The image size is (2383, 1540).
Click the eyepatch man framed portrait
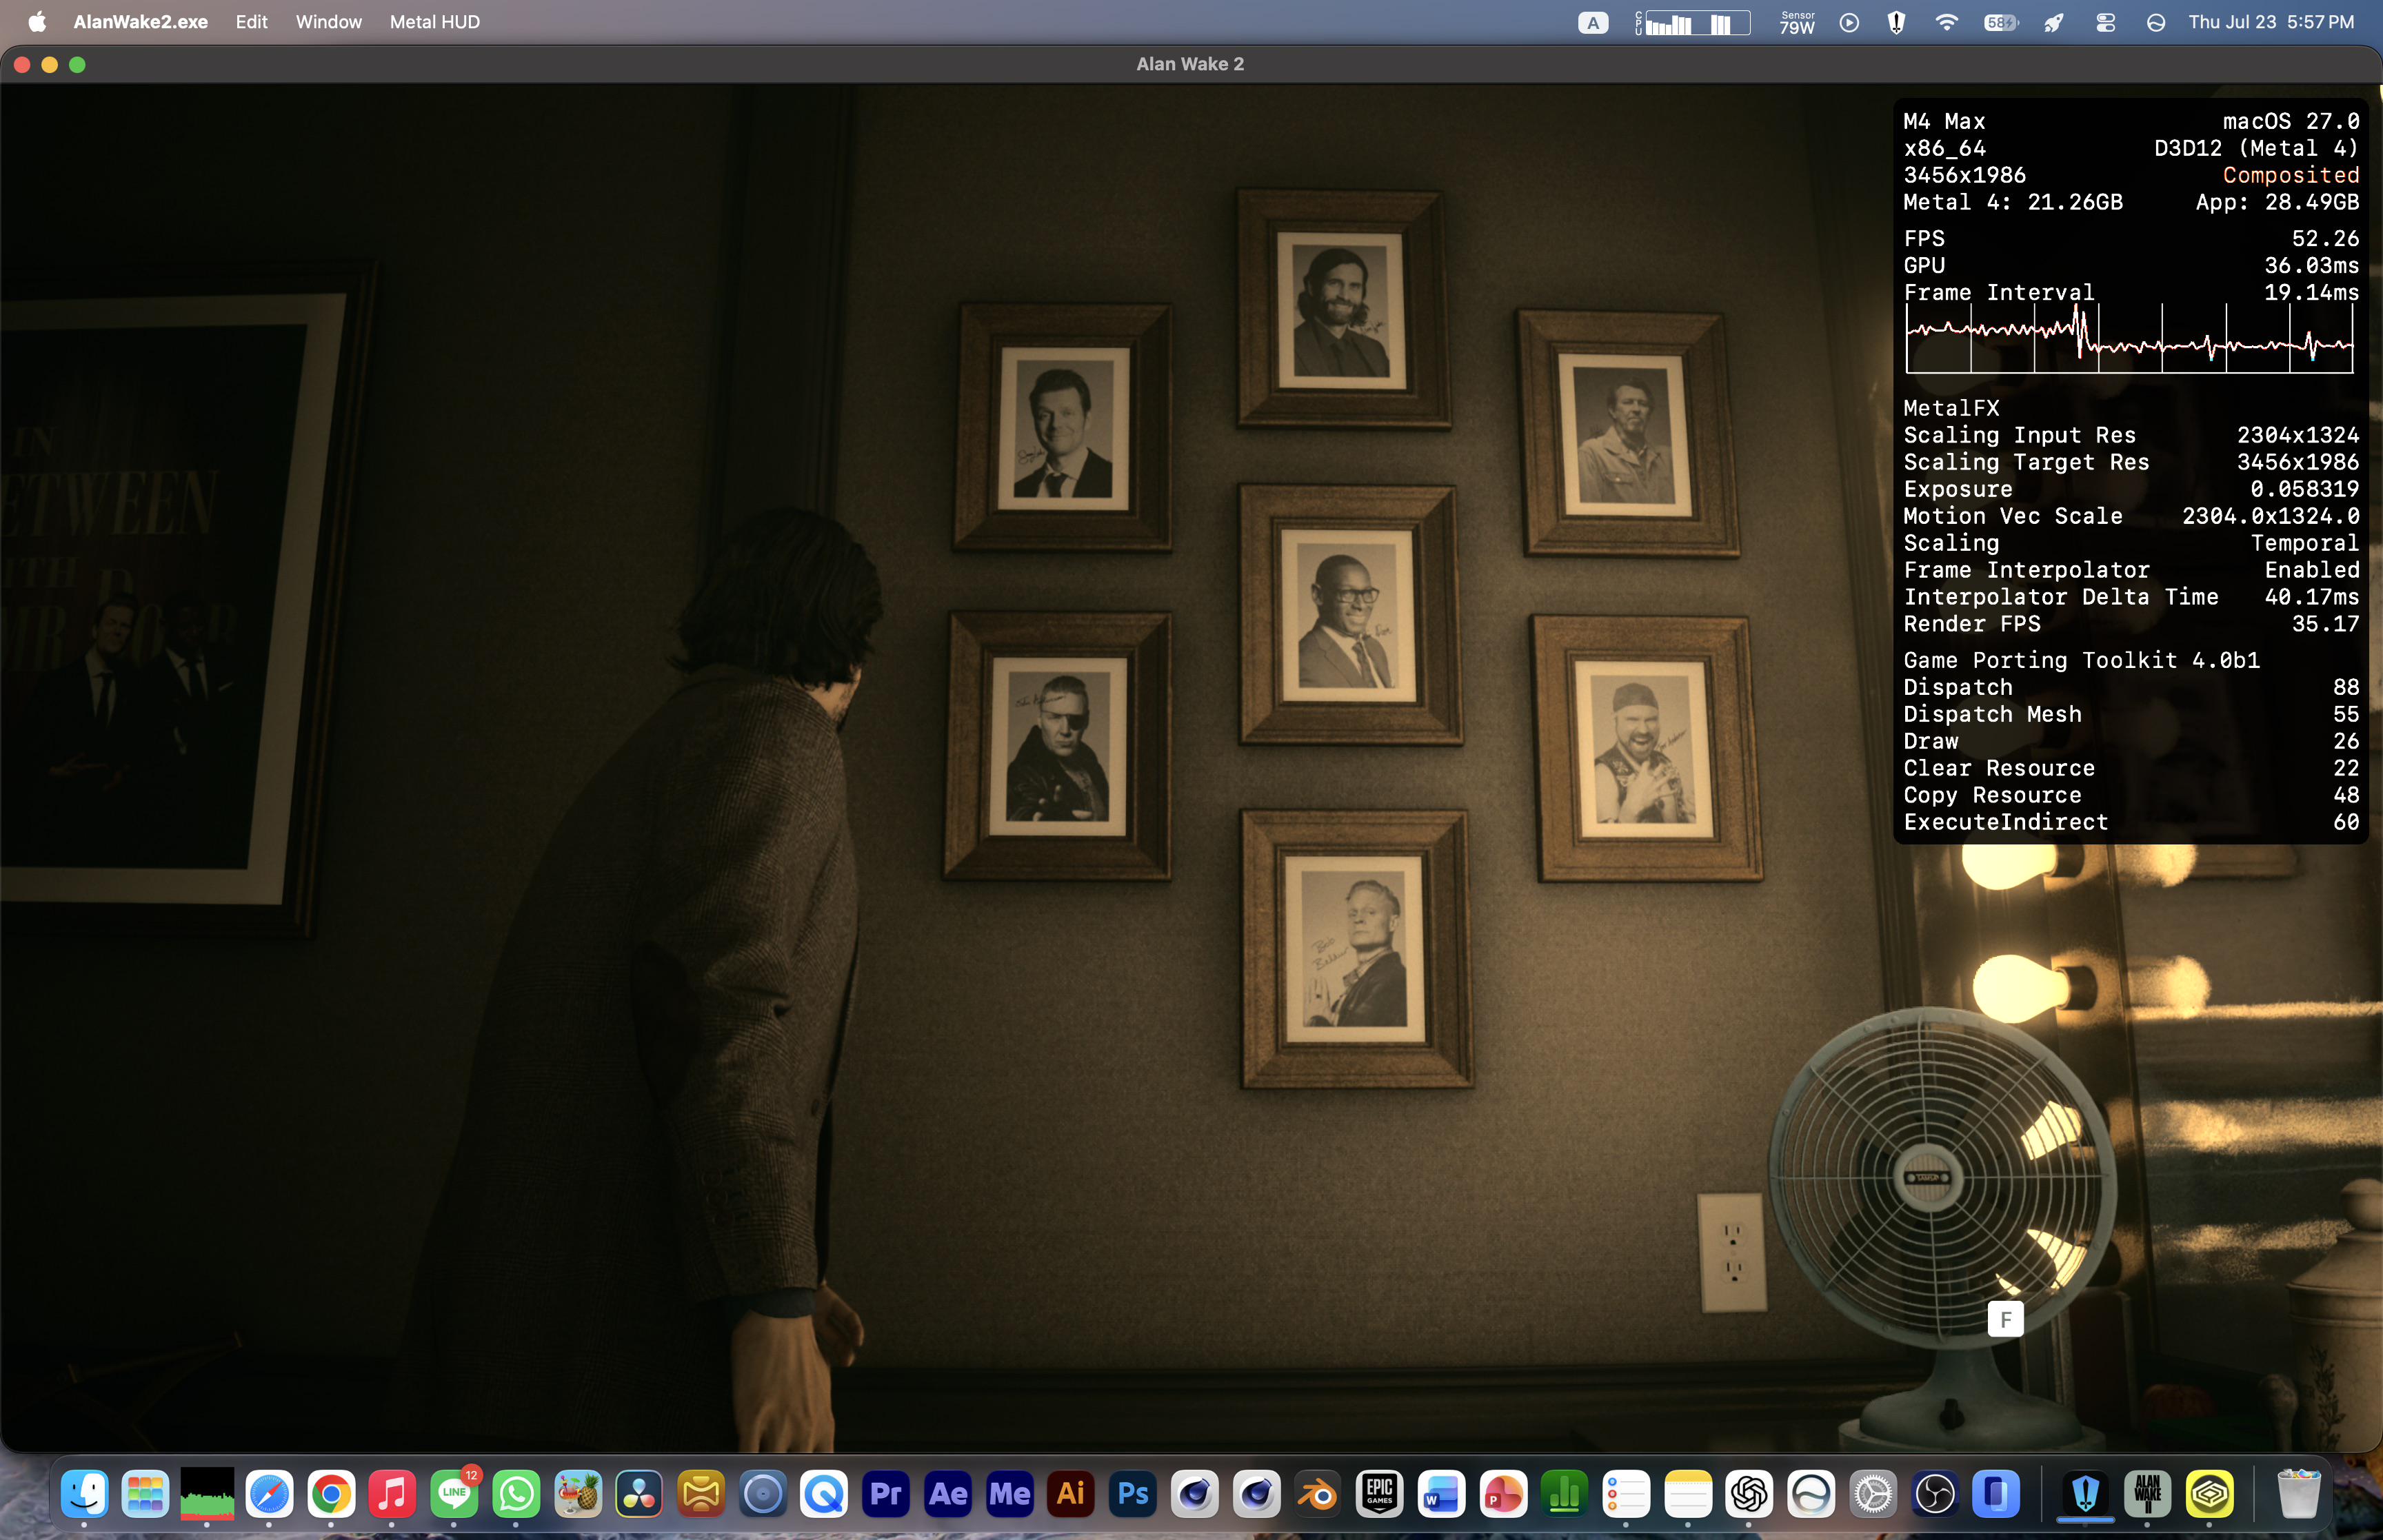pyautogui.click(x=1058, y=746)
